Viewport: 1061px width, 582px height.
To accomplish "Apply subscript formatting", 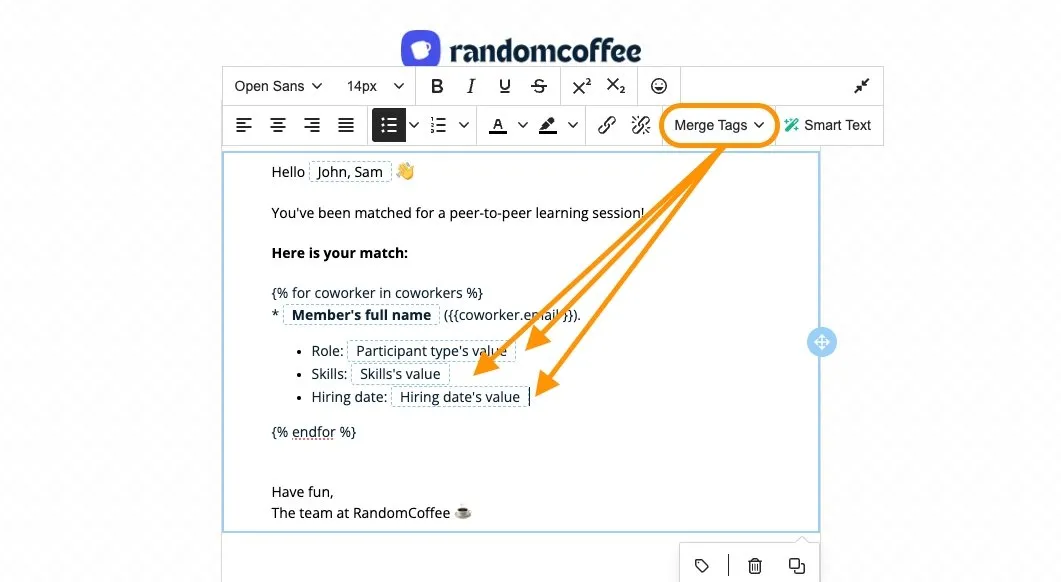I will [616, 86].
